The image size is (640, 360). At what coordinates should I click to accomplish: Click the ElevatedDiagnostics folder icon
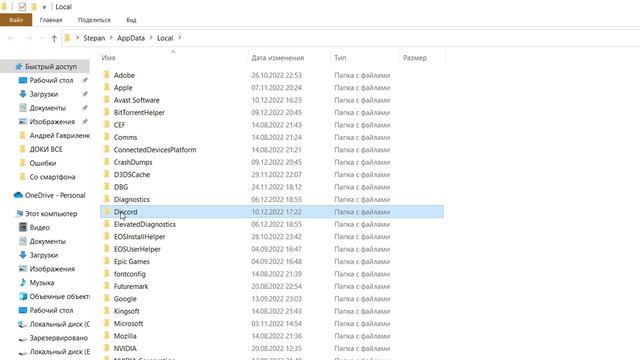pyautogui.click(x=107, y=224)
